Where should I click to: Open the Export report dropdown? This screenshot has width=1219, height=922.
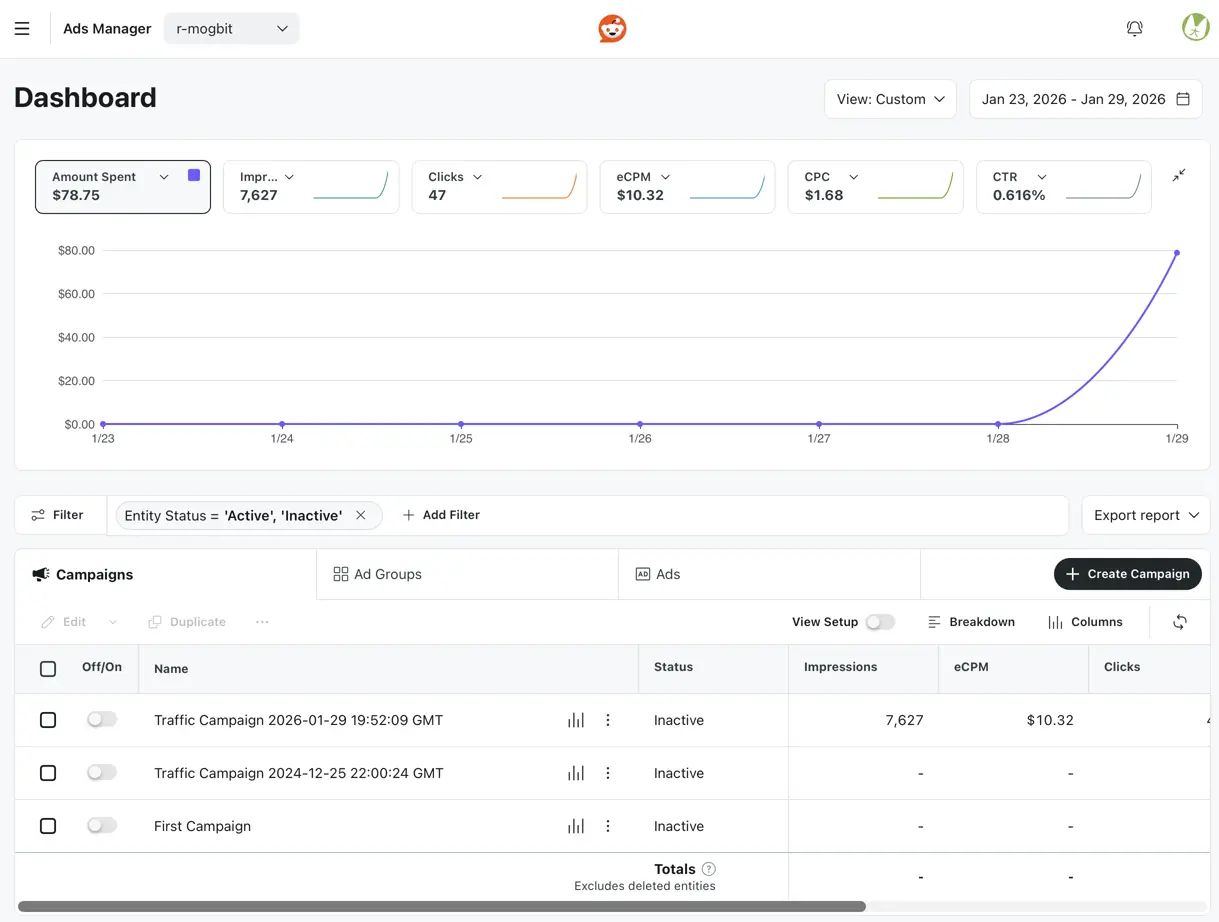(x=1145, y=515)
